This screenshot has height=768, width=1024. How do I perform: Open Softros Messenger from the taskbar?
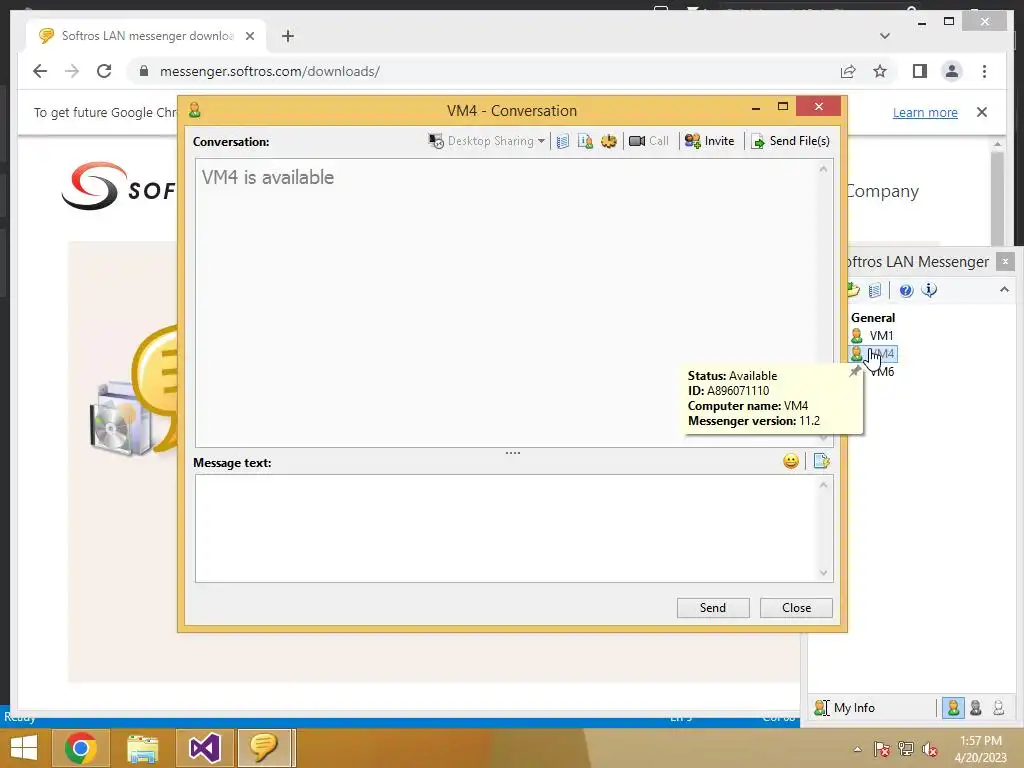[264, 748]
